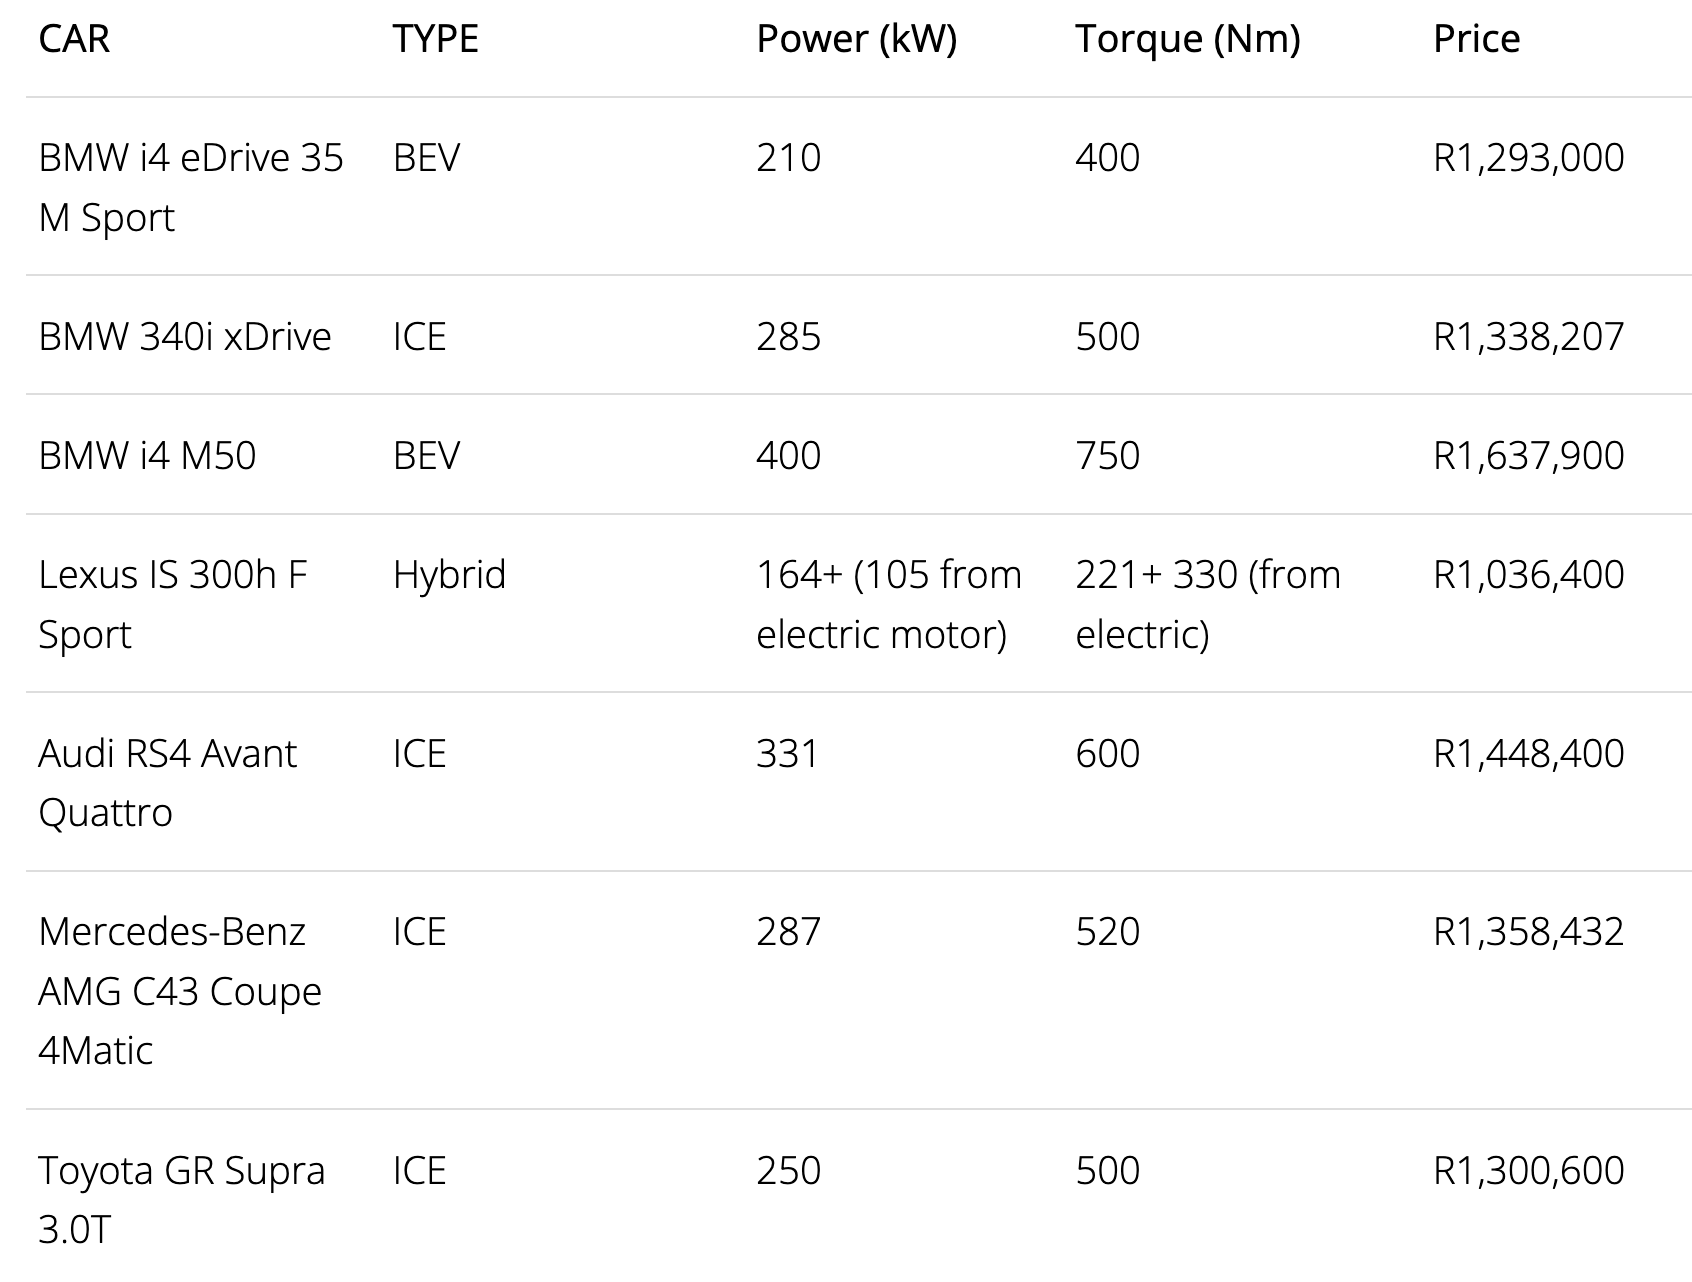
Task: Click the Lexus IS 300h F Sport cell
Action: [x=172, y=604]
